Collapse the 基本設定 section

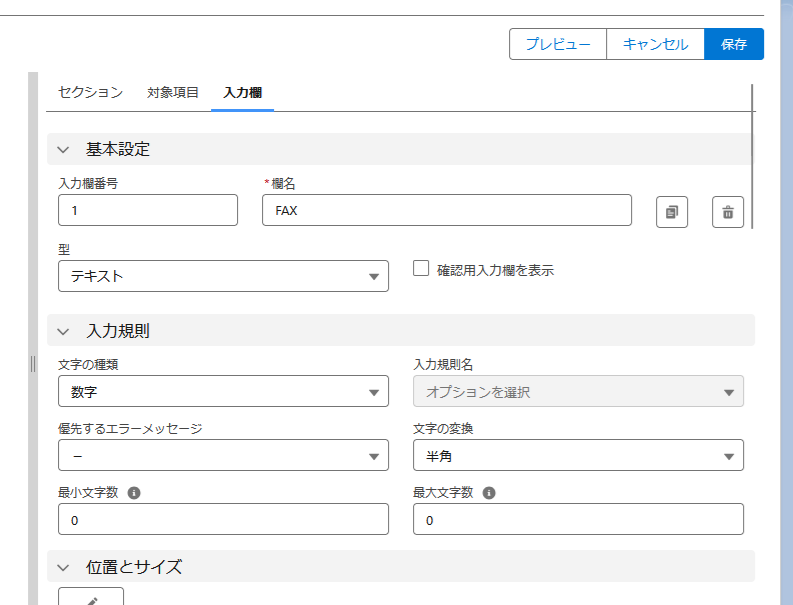click(64, 149)
